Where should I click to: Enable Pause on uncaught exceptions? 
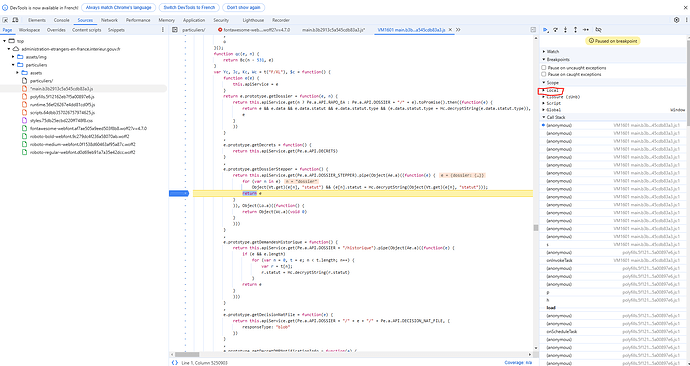[544, 68]
